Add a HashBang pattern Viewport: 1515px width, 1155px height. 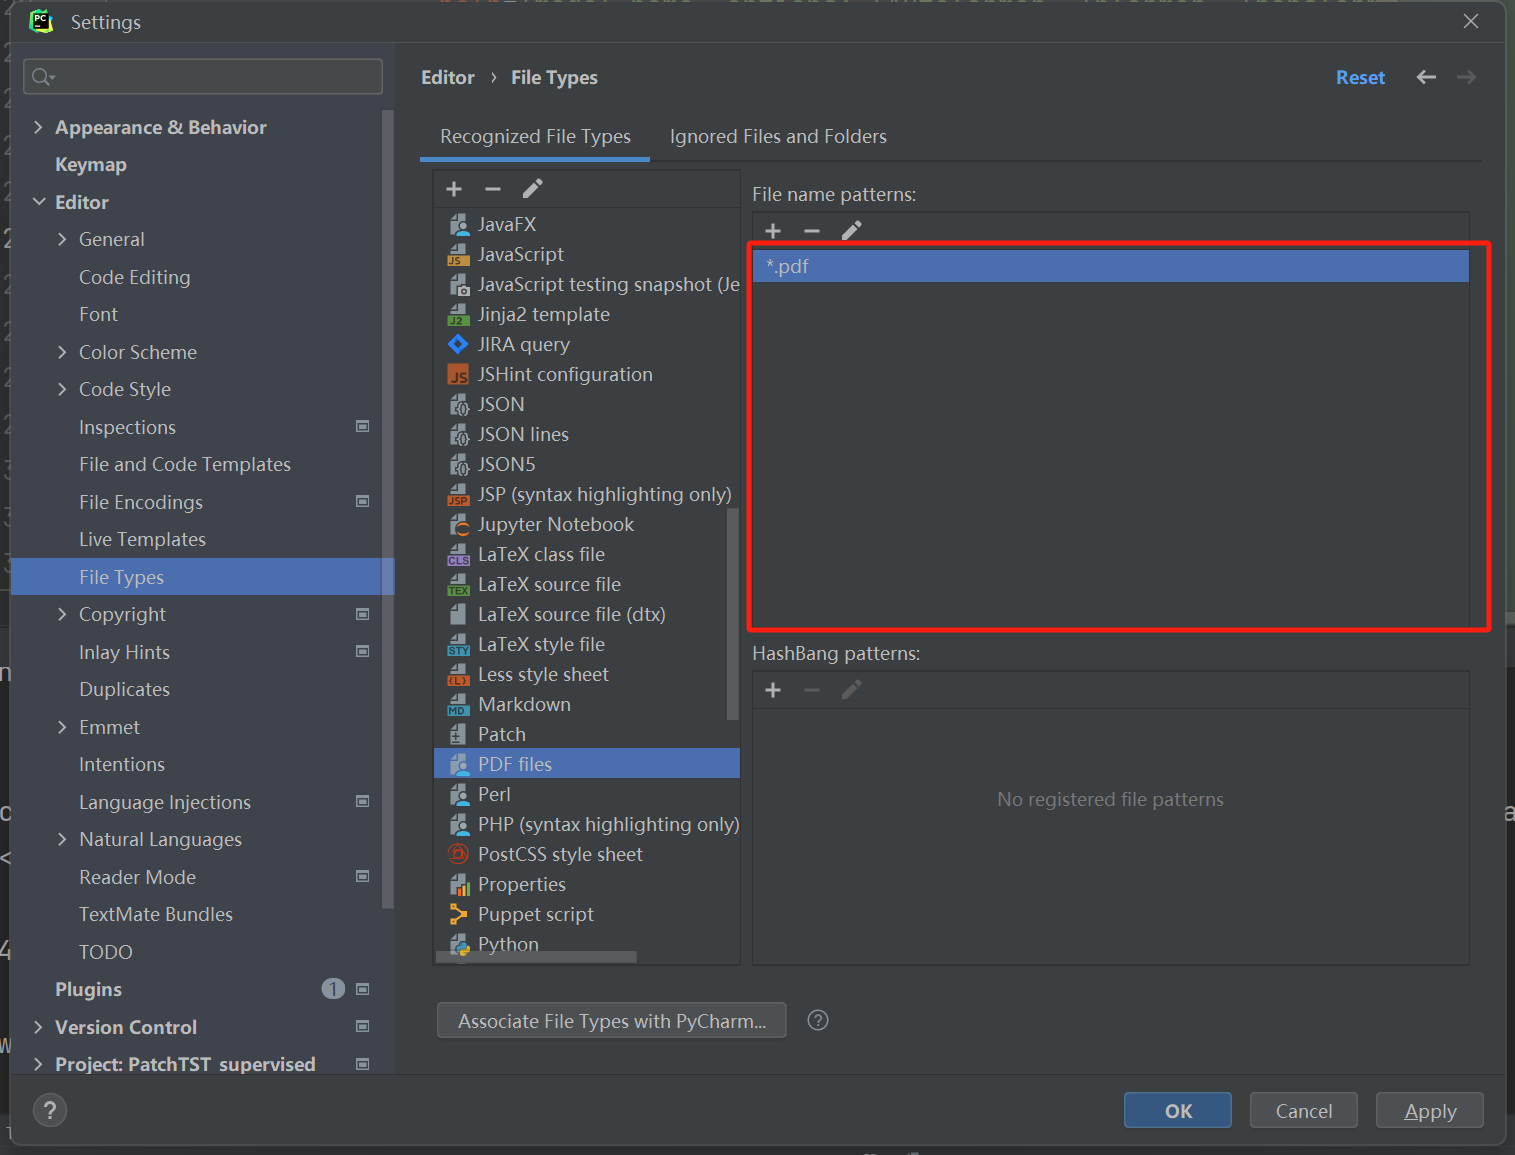[x=773, y=690]
